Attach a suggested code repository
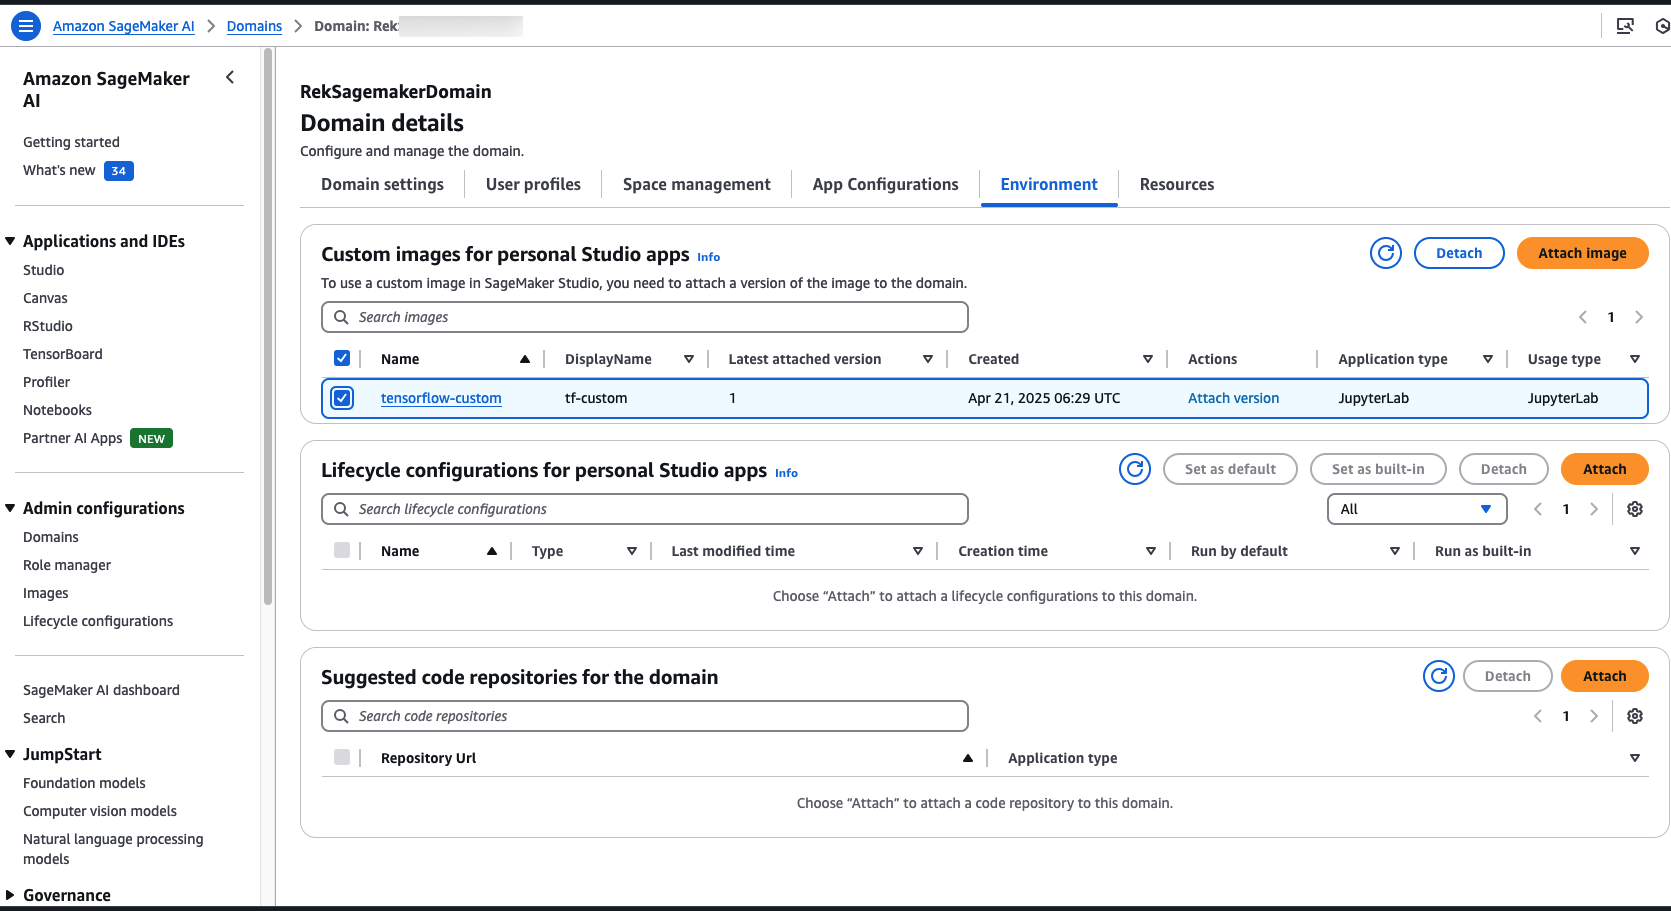1671x911 pixels. coord(1604,676)
